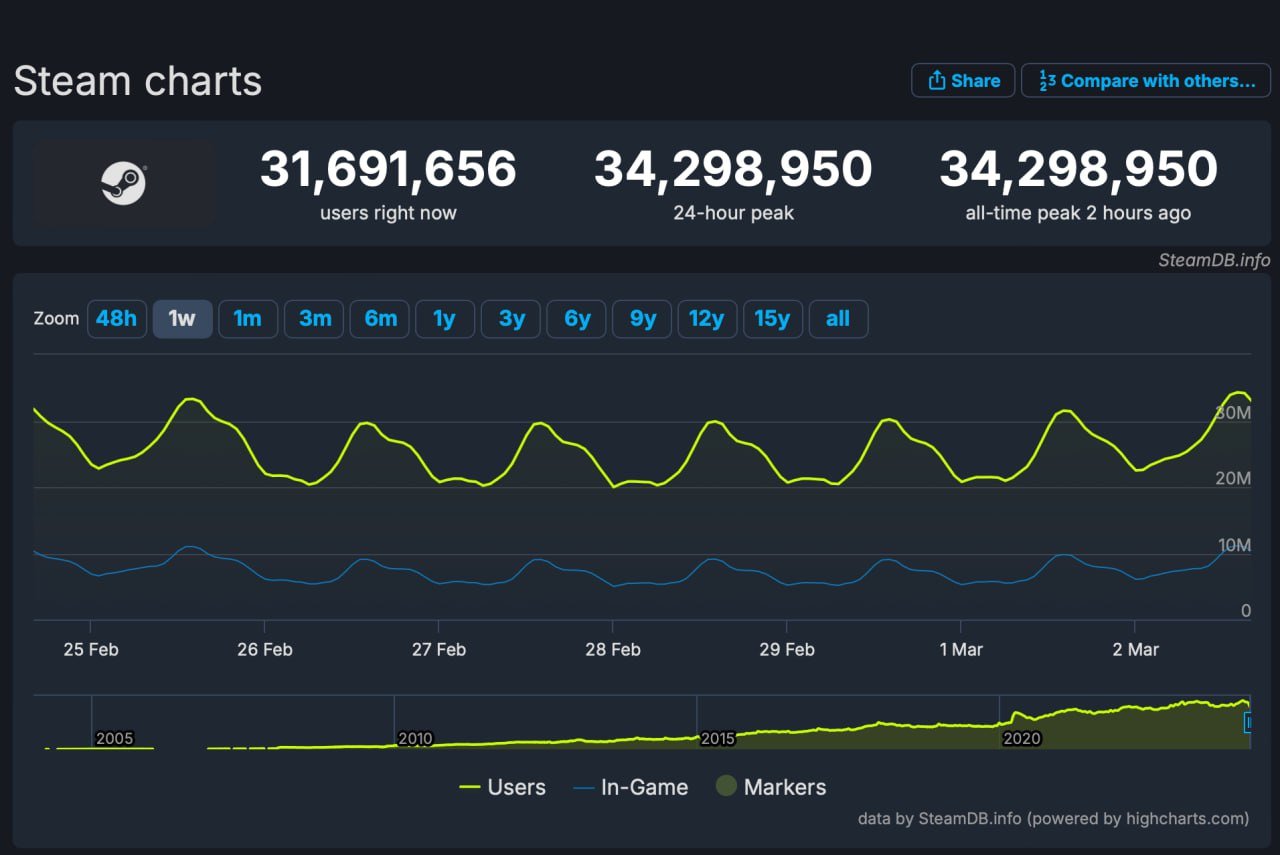Toggle the Users series in legend
The width and height of the screenshot is (1280, 855).
pos(502,787)
